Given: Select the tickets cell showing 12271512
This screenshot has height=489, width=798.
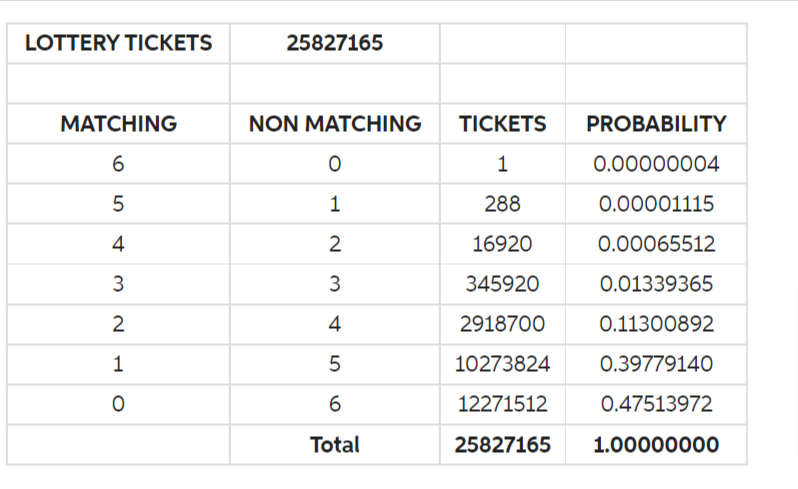Looking at the screenshot, I should 502,404.
